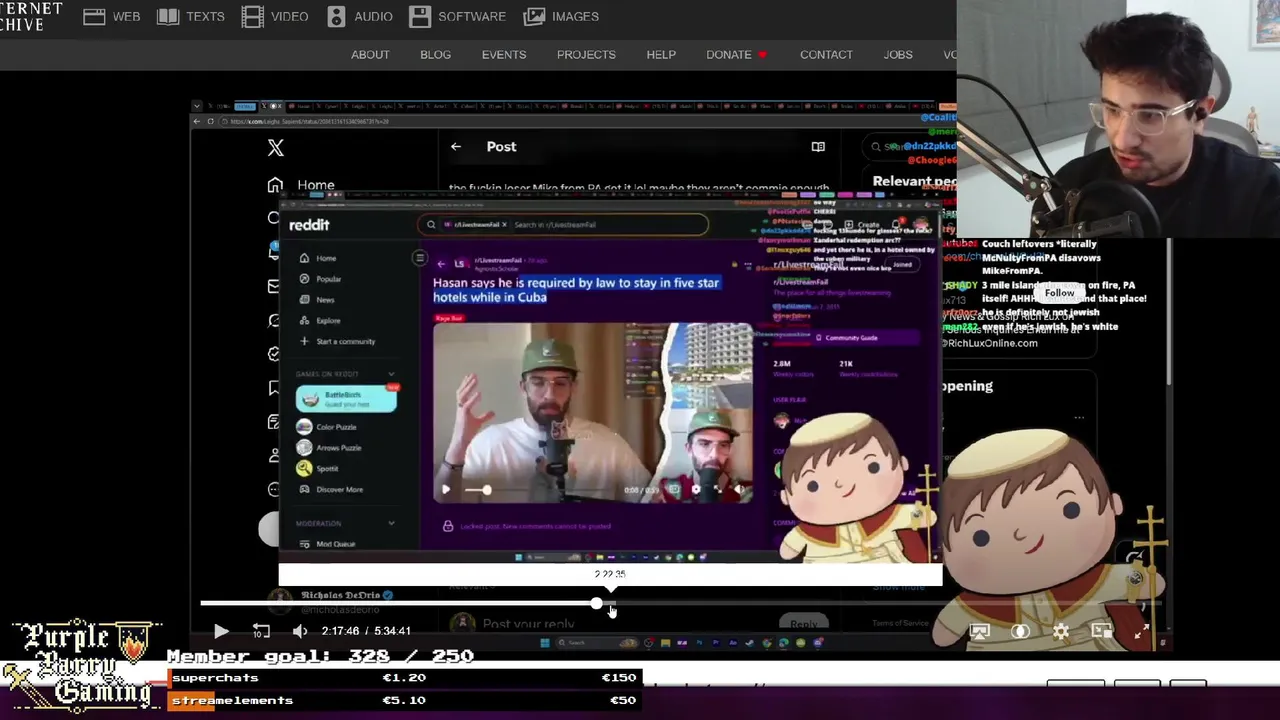
Task: Click the back arrow beside Post on X
Action: tap(456, 147)
